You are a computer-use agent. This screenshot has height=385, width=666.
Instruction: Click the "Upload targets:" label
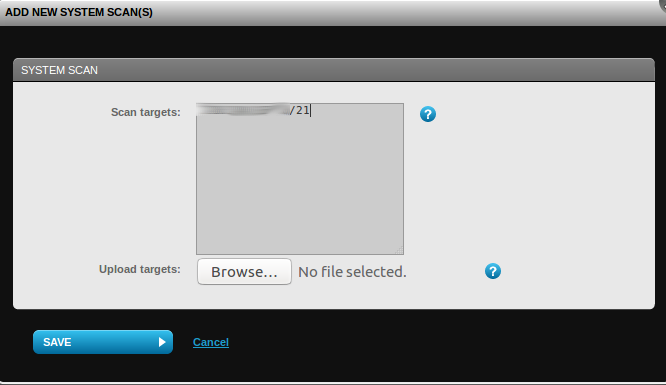(140, 269)
